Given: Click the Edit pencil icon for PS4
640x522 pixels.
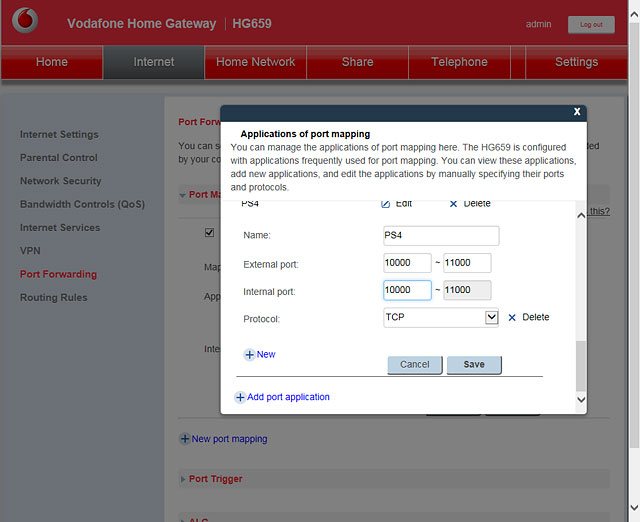Looking at the screenshot, I should [x=385, y=204].
